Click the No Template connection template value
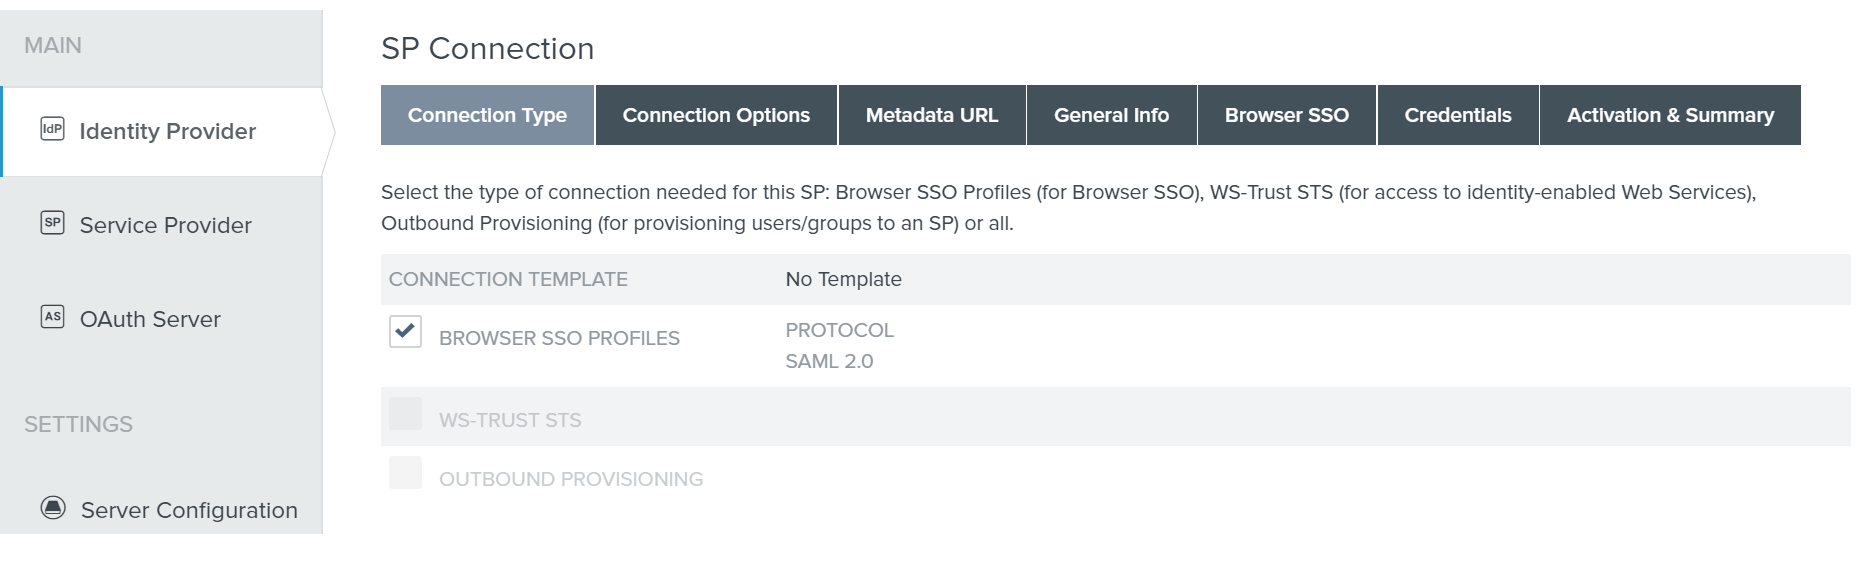Screen dimensions: 1863x561 [x=843, y=280]
